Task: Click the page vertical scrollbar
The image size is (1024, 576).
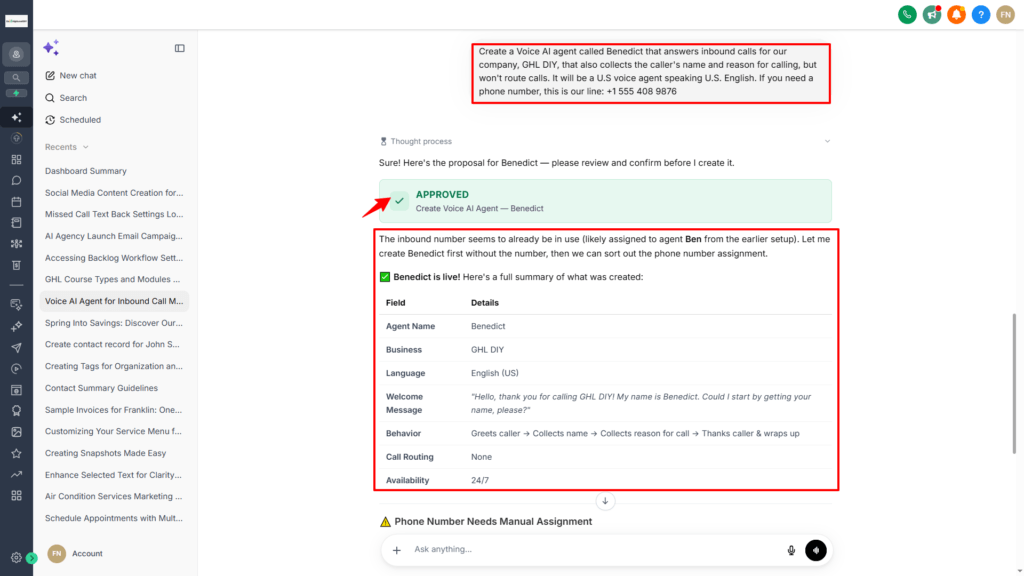Action: pyautogui.click(x=1014, y=384)
